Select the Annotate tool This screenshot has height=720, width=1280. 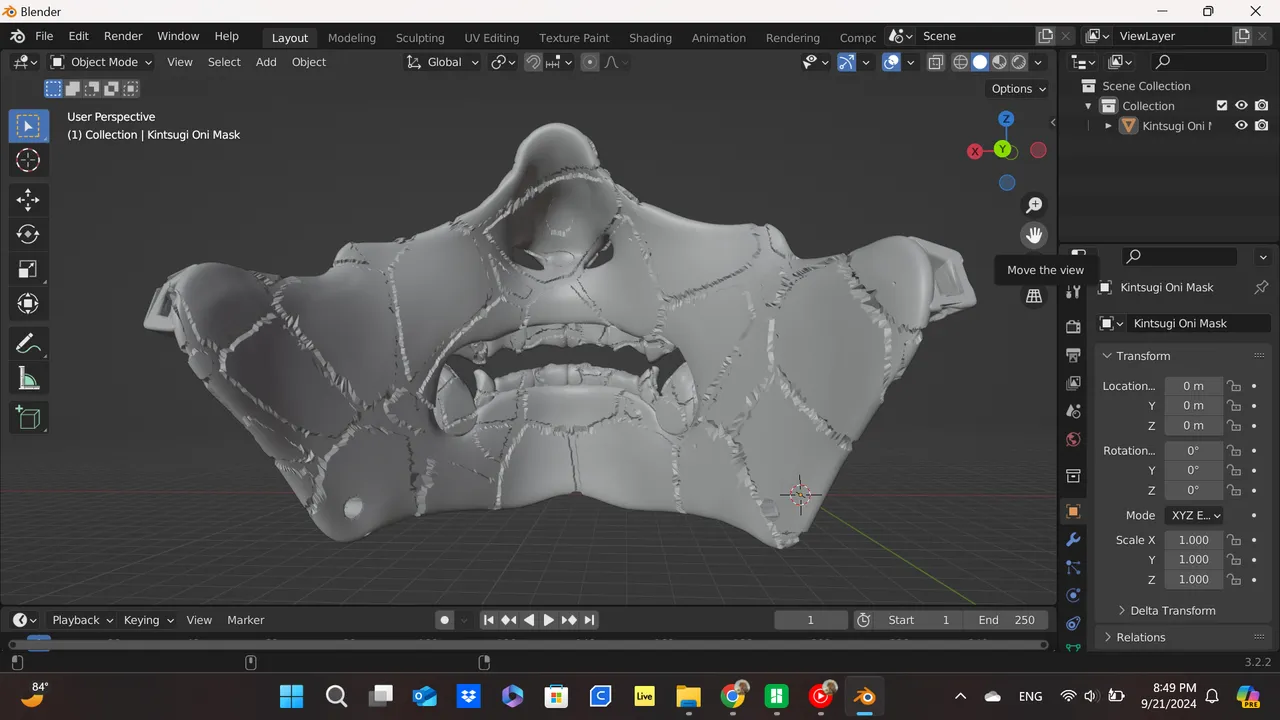(x=28, y=343)
